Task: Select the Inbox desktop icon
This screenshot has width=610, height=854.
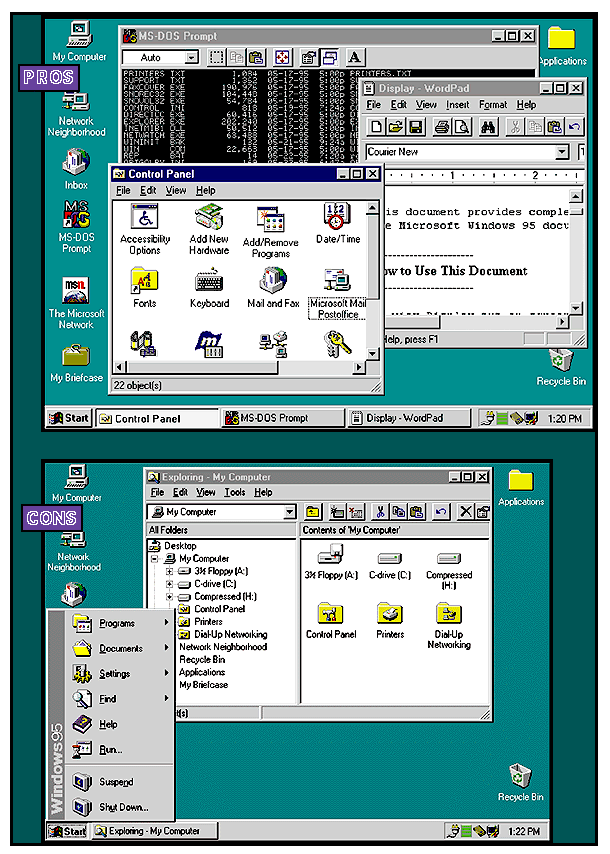Action: [x=76, y=169]
